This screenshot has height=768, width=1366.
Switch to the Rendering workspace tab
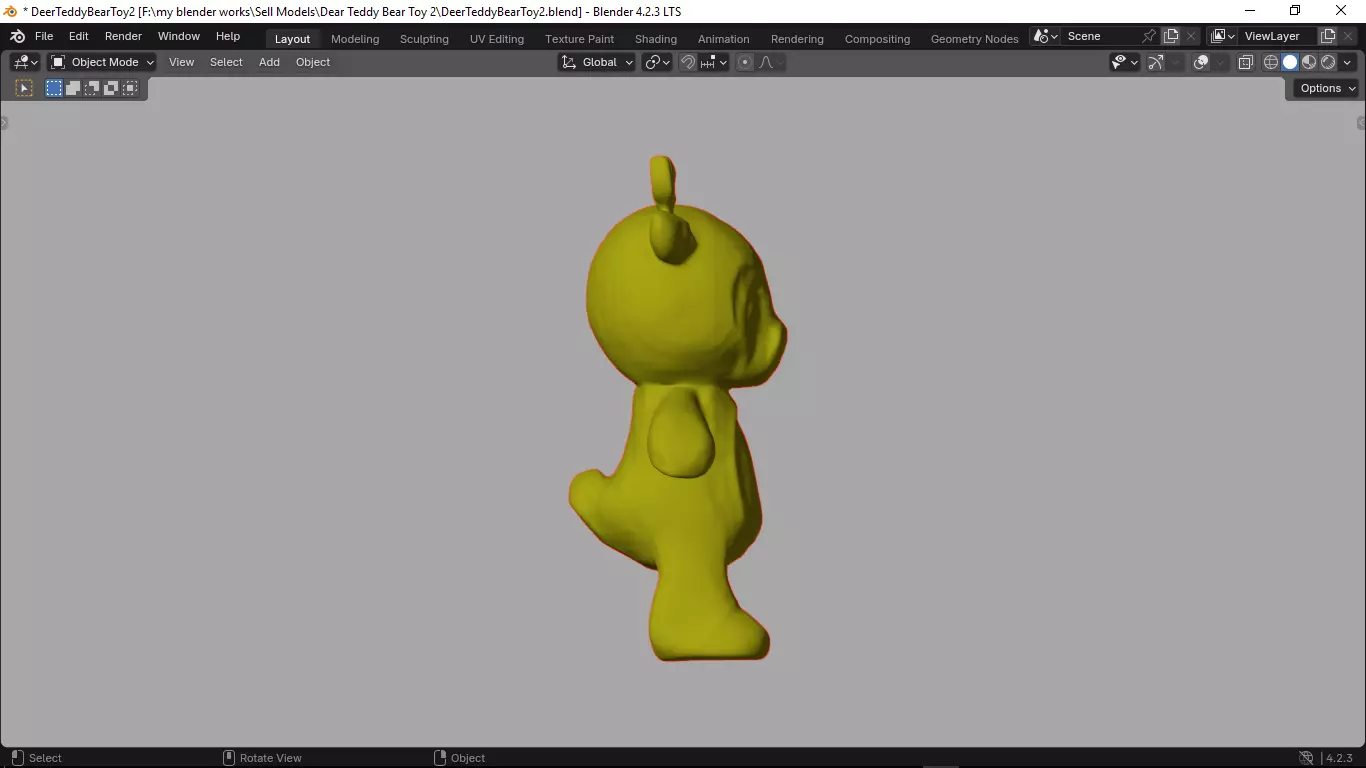(x=797, y=39)
